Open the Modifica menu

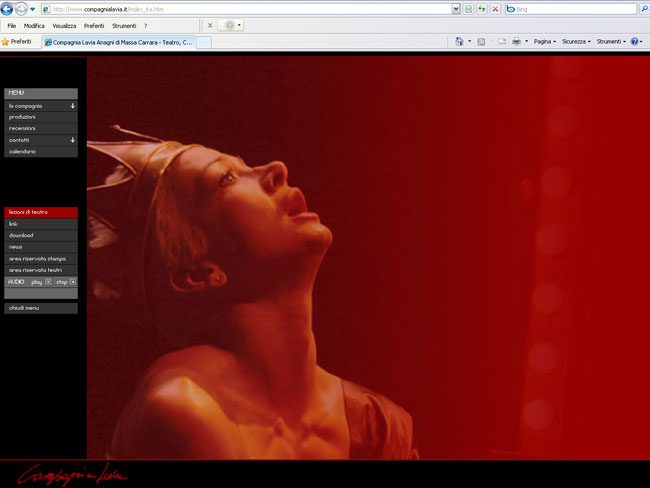[x=34, y=26]
